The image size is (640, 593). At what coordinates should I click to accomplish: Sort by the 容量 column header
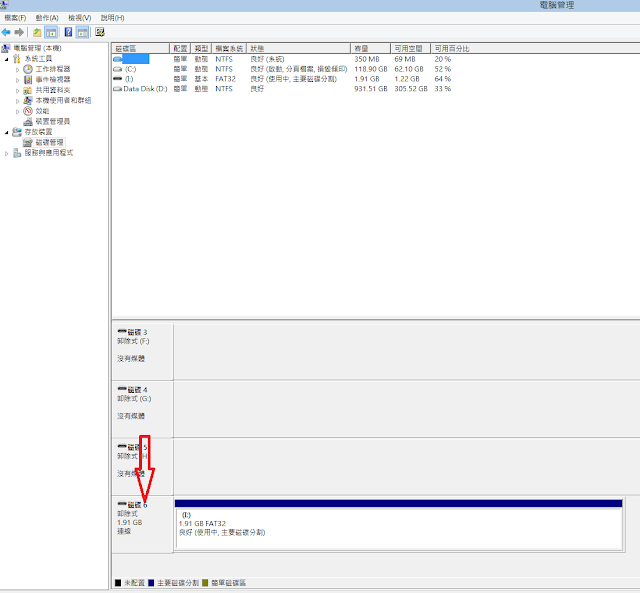pyautogui.click(x=370, y=49)
